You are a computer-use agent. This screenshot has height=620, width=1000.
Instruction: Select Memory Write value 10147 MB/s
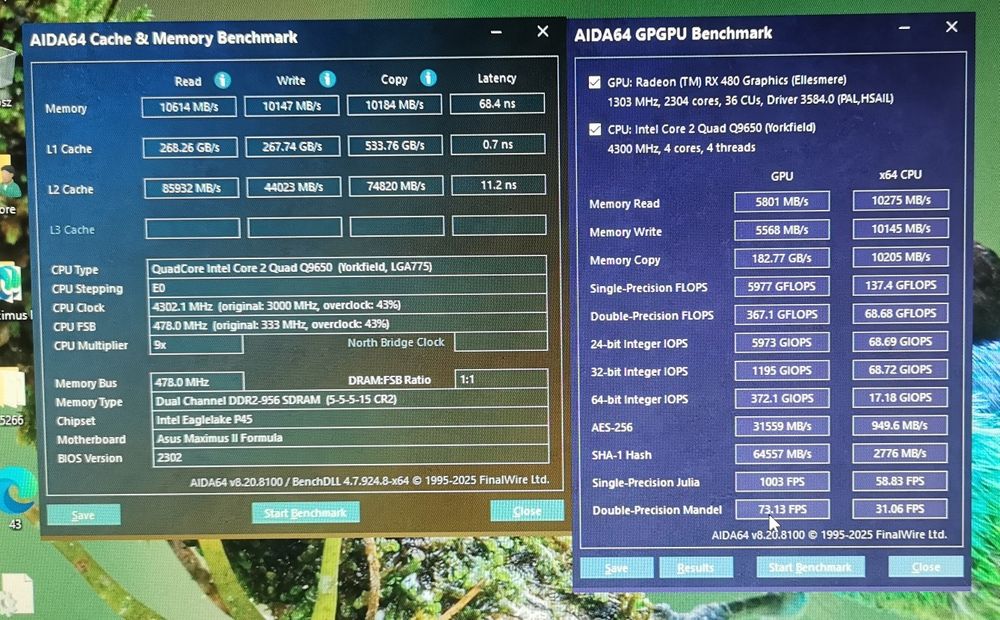(292, 106)
